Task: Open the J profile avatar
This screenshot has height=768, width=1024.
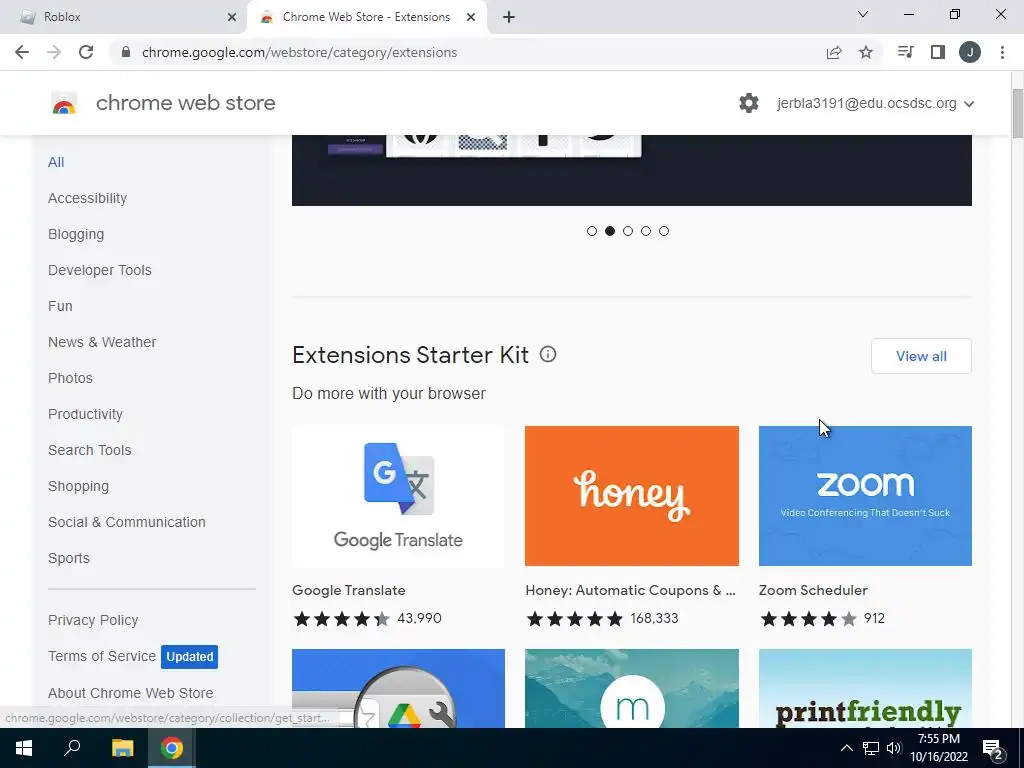Action: [x=970, y=52]
